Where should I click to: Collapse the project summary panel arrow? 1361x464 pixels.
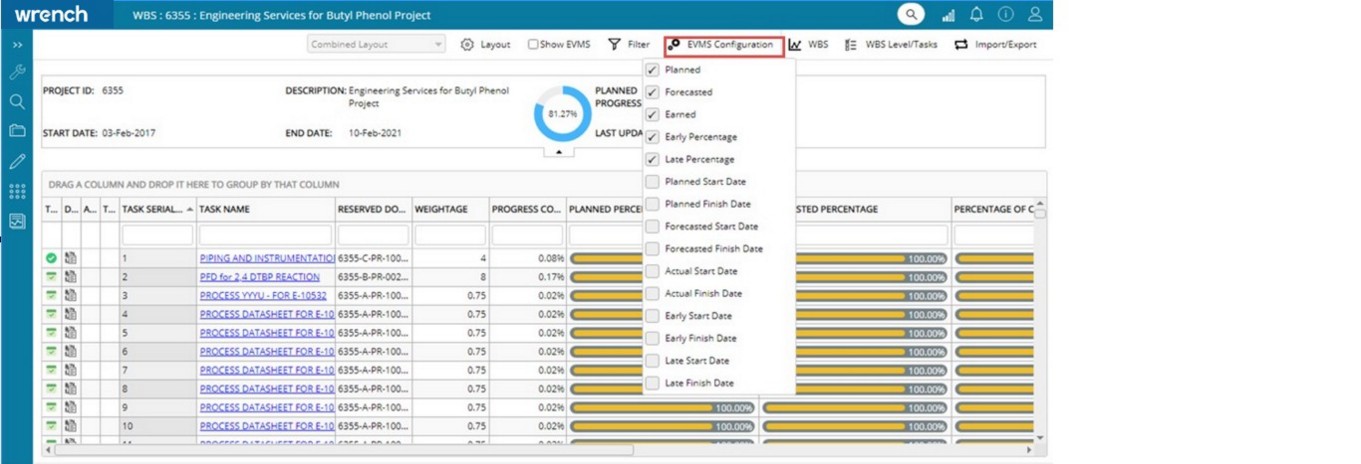pos(558,152)
